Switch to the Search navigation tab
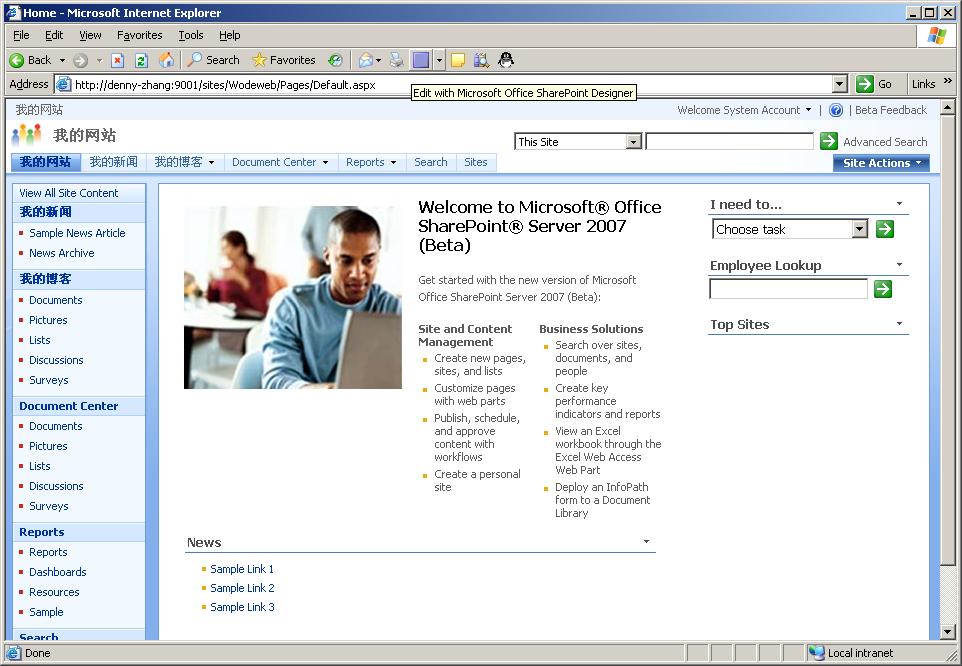Viewport: 962px width, 666px height. point(431,163)
